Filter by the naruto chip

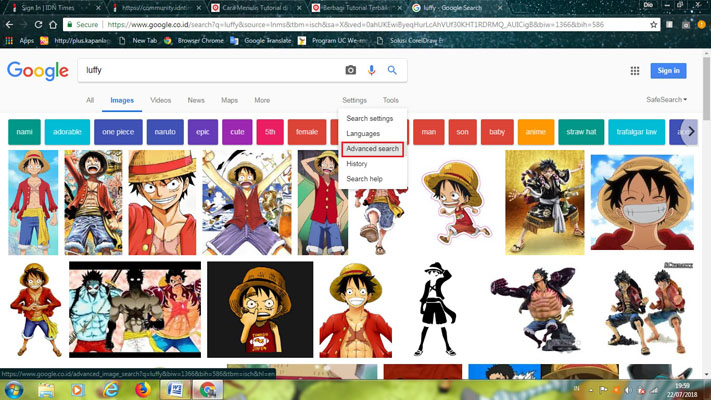(x=165, y=132)
